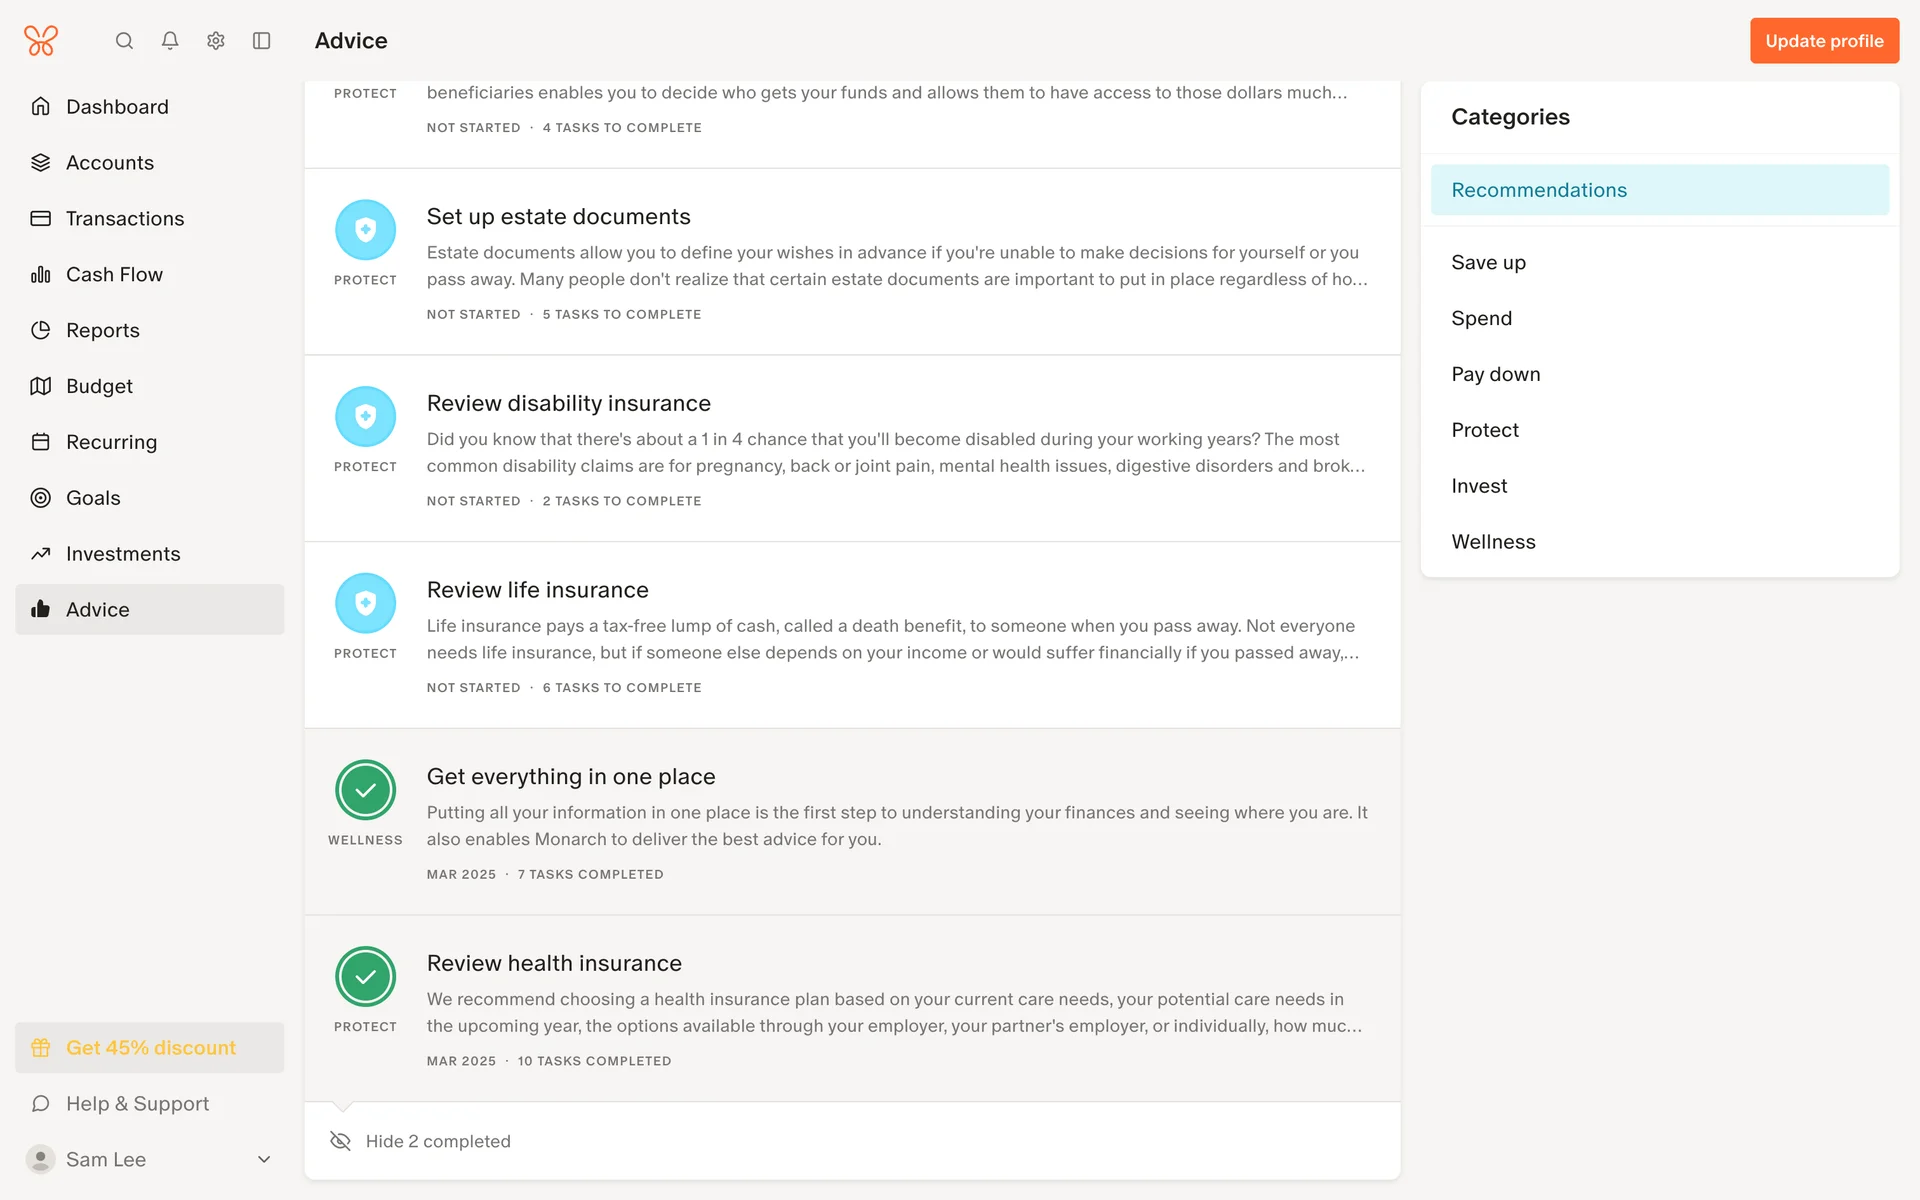This screenshot has width=1920, height=1200.
Task: Click the shield icon for estate documents
Action: pyautogui.click(x=365, y=230)
